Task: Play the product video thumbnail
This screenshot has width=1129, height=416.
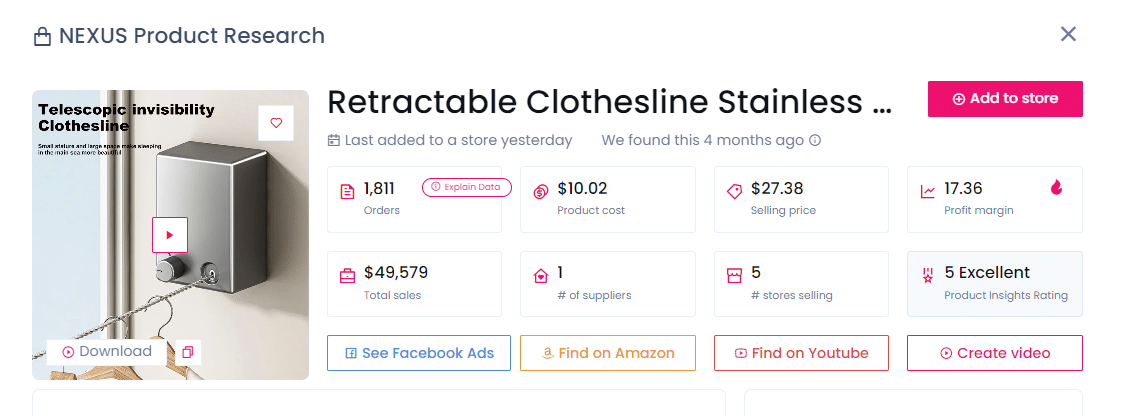Action: tap(169, 235)
